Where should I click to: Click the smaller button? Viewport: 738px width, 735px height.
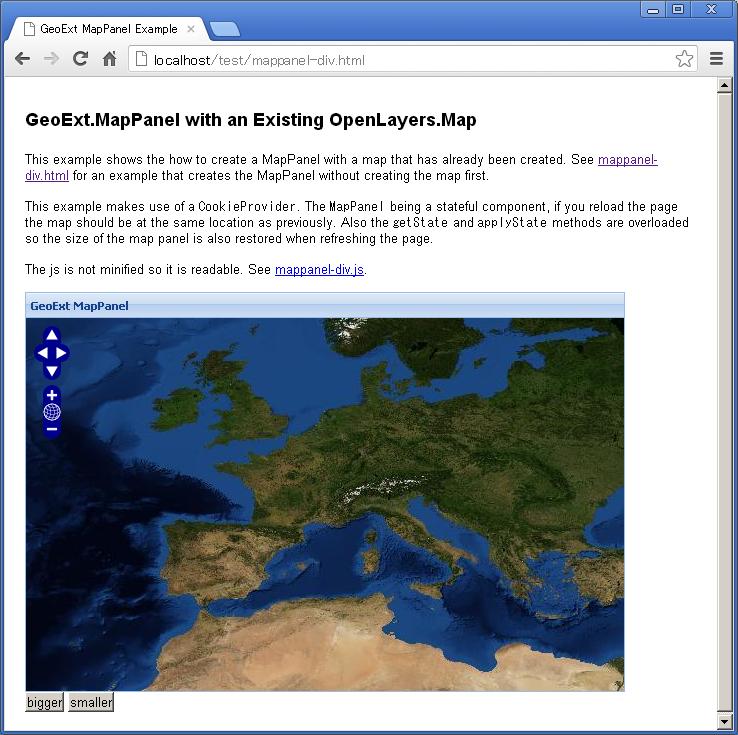click(91, 702)
